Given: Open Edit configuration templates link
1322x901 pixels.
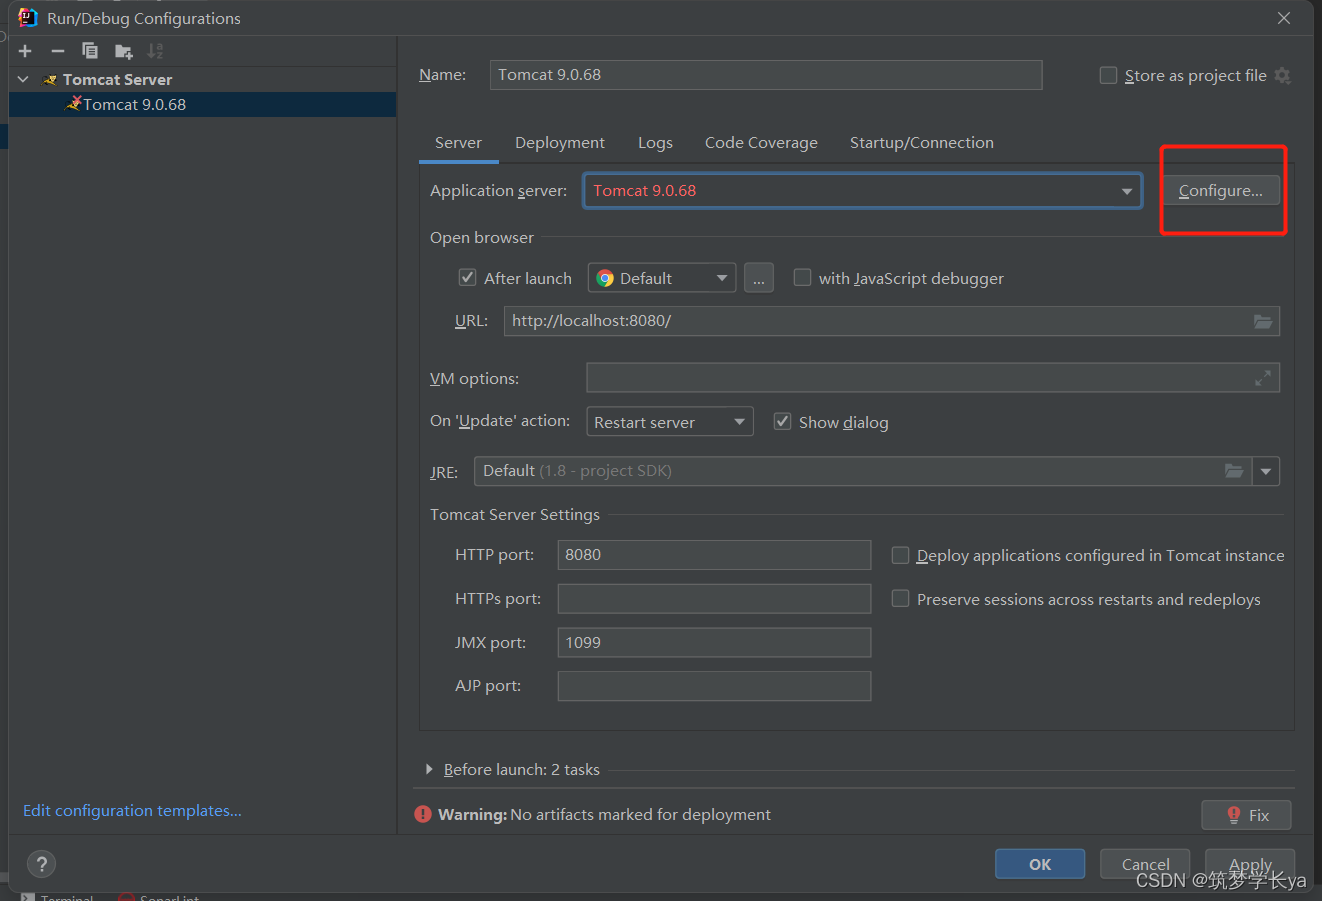Looking at the screenshot, I should pyautogui.click(x=132, y=810).
